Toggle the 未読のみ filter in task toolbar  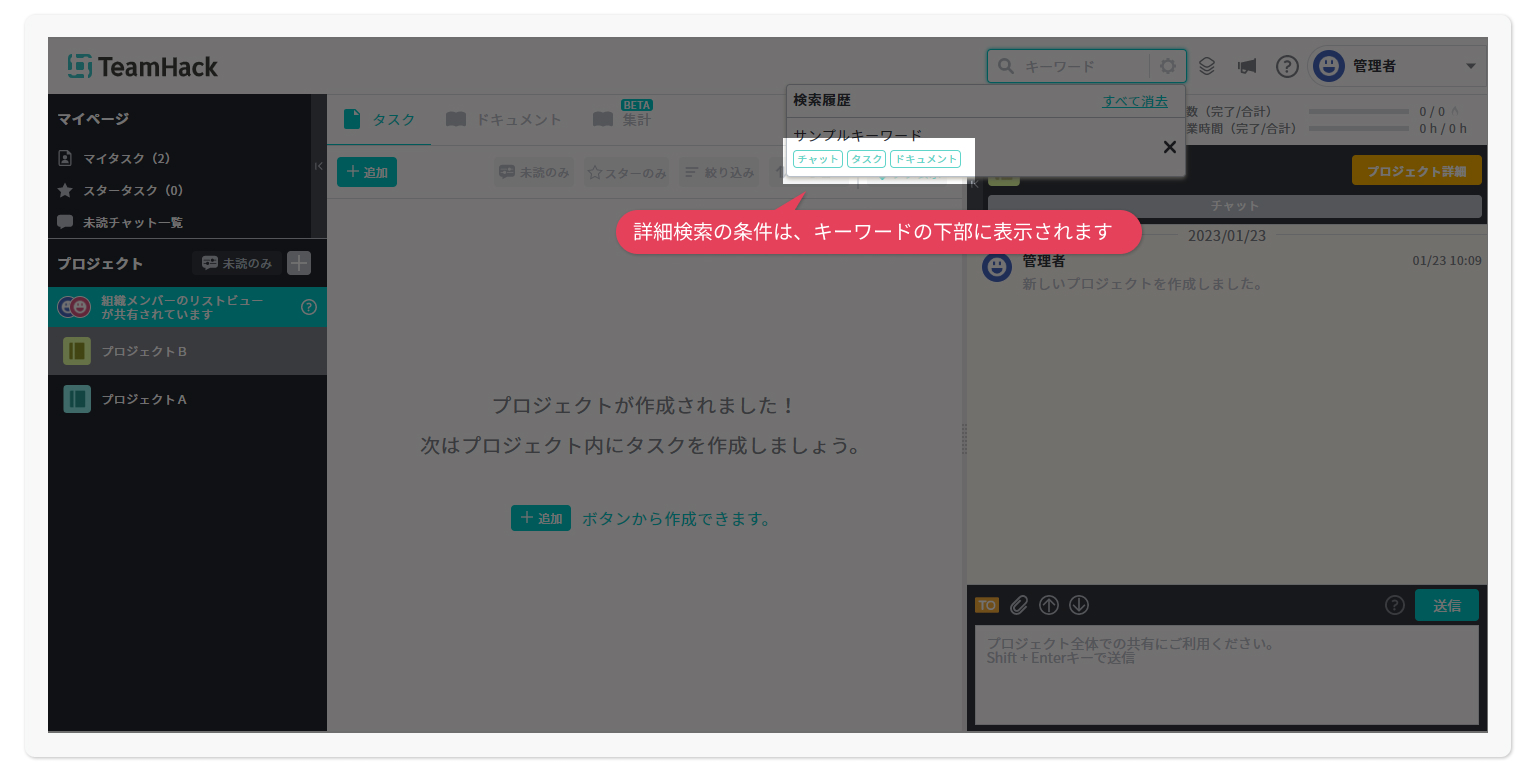click(534, 172)
